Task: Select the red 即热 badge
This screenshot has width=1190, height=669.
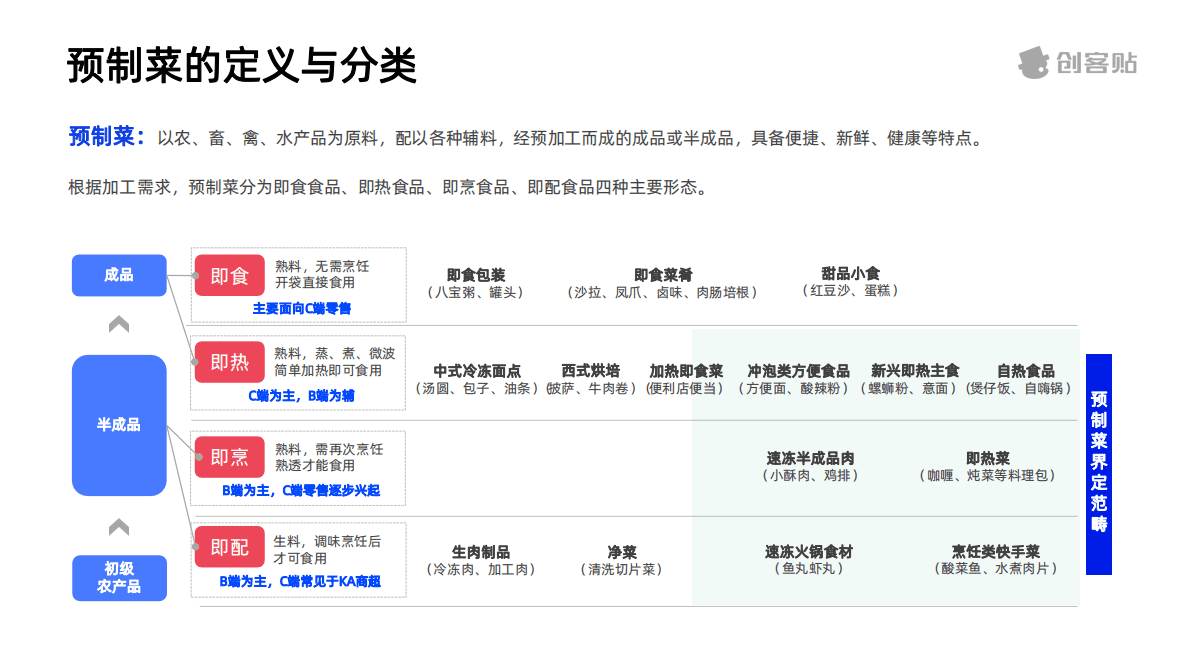Action: point(229,363)
